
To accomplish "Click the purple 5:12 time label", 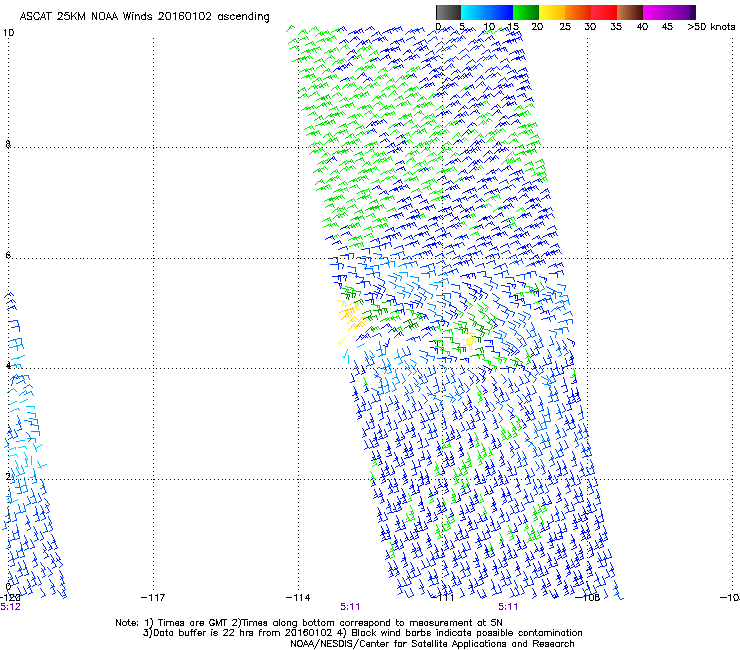I will tap(10, 607).
